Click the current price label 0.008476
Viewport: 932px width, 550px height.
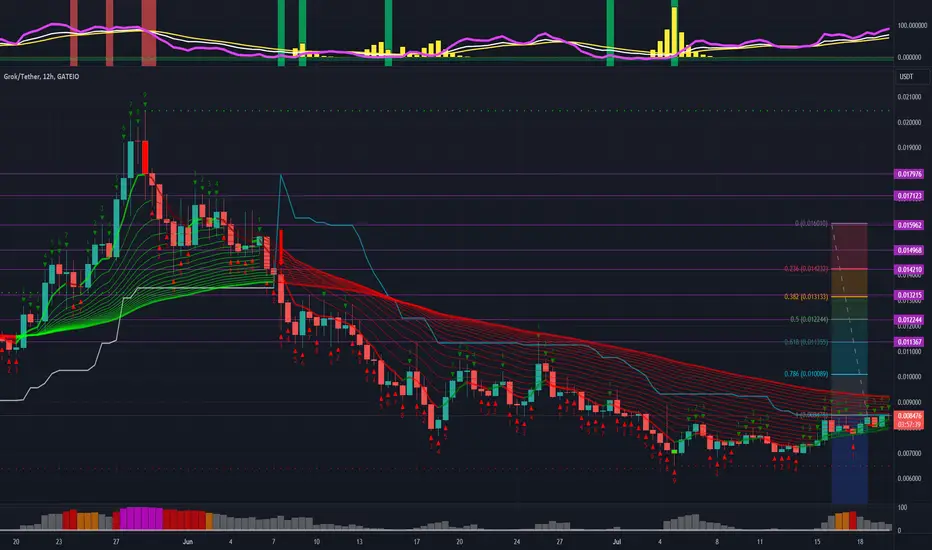[x=909, y=416]
